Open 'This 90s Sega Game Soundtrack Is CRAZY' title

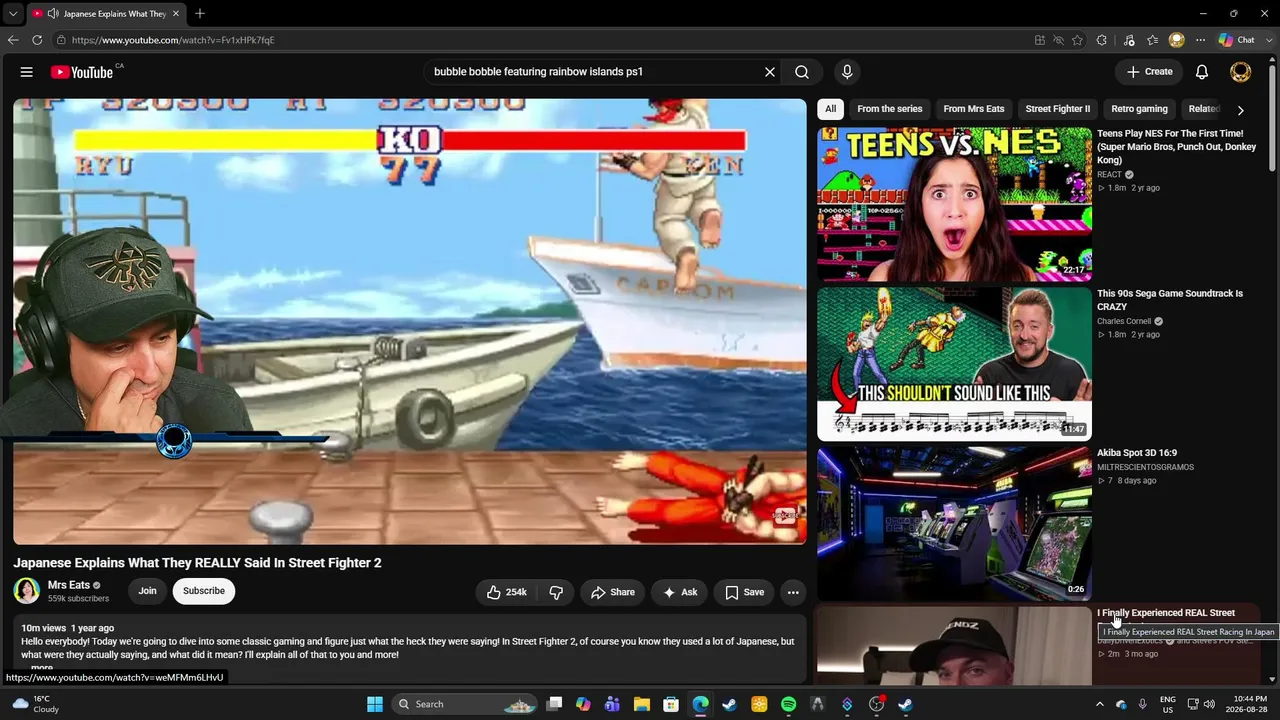pos(1170,300)
